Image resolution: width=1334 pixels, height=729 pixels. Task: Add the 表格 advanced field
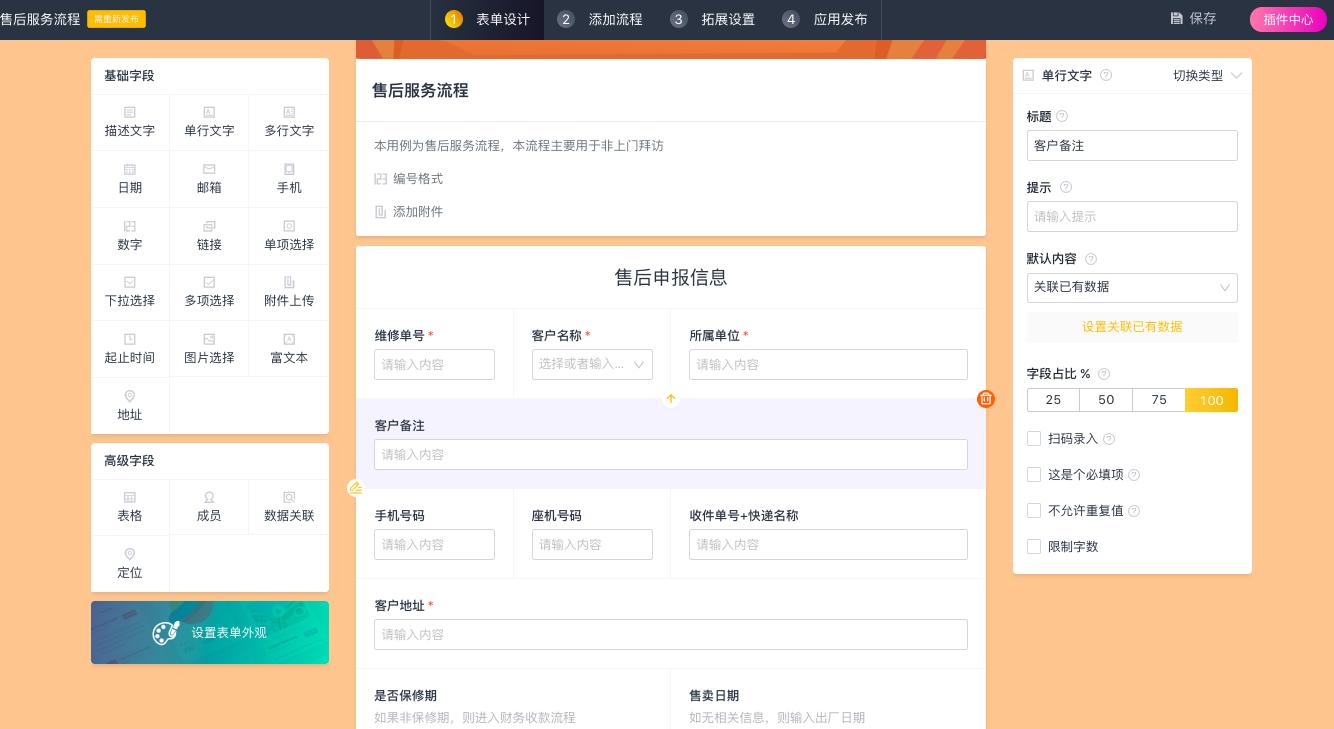[130, 506]
